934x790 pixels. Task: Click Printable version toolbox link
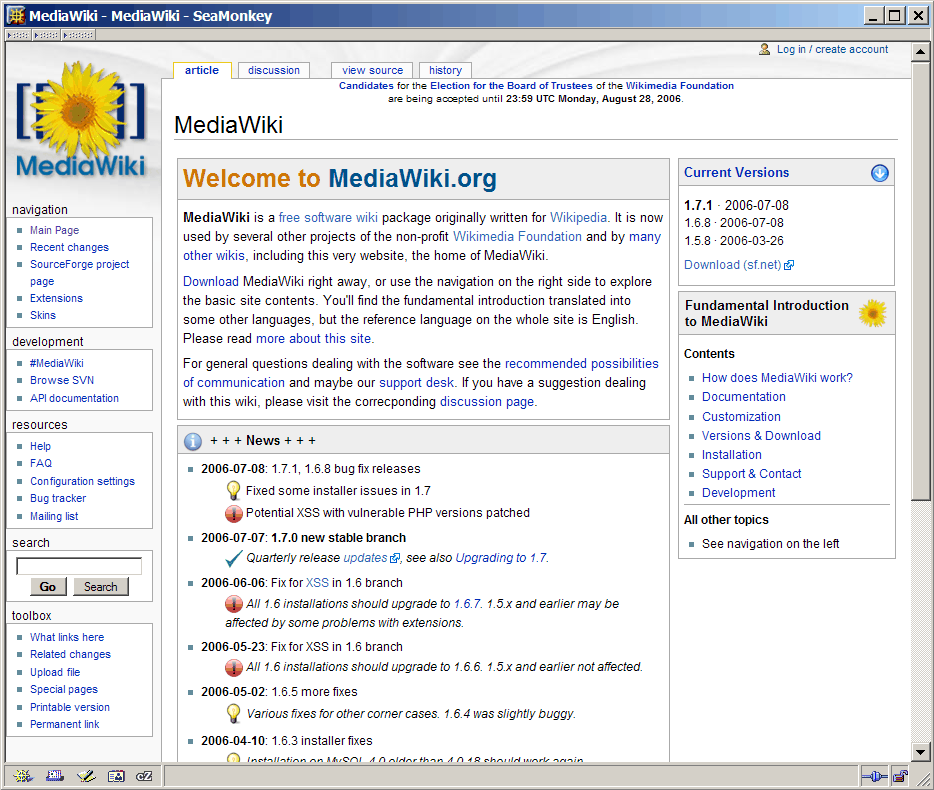click(70, 707)
